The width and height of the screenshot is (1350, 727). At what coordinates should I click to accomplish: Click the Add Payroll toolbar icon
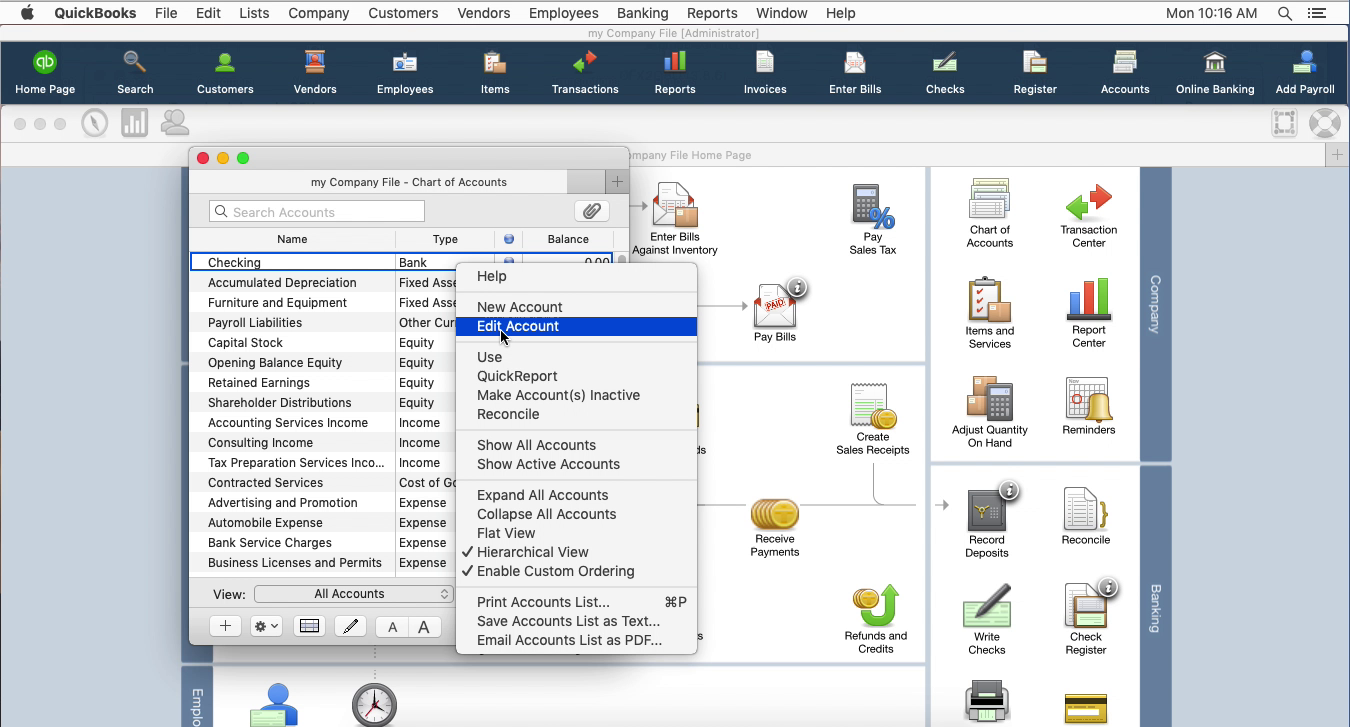point(1305,73)
